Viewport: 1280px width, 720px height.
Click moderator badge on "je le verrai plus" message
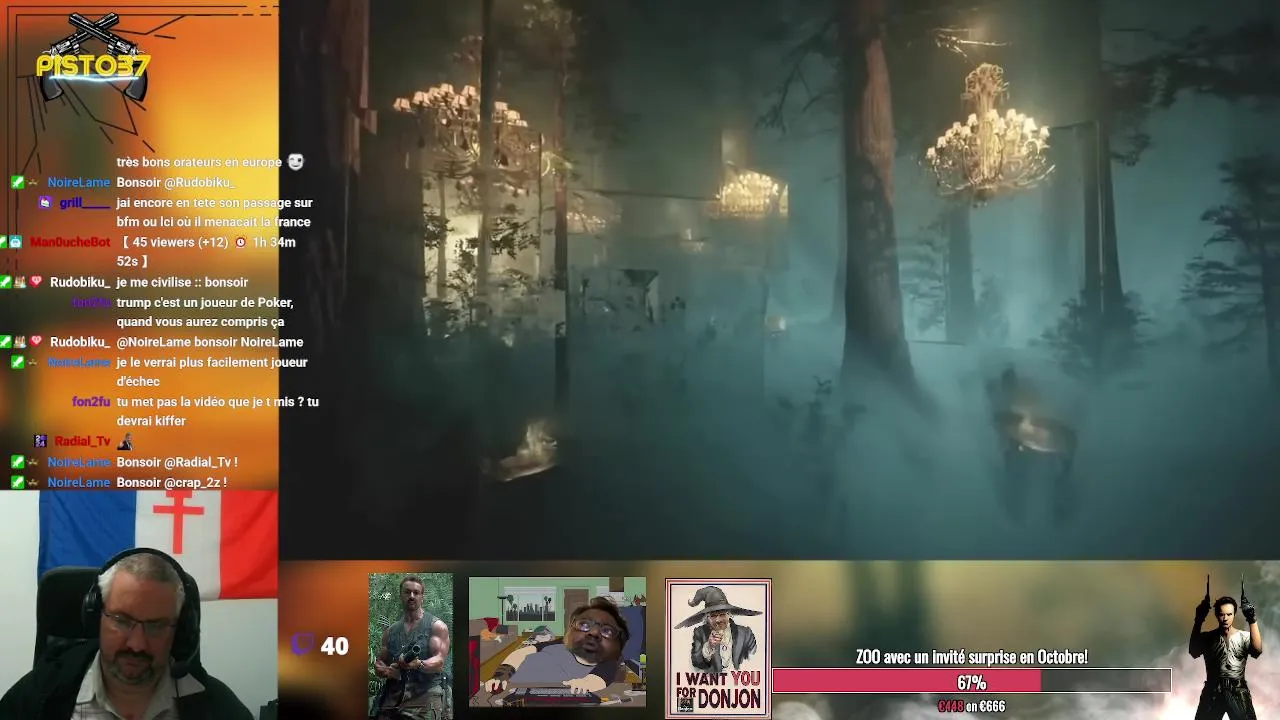tap(17, 362)
